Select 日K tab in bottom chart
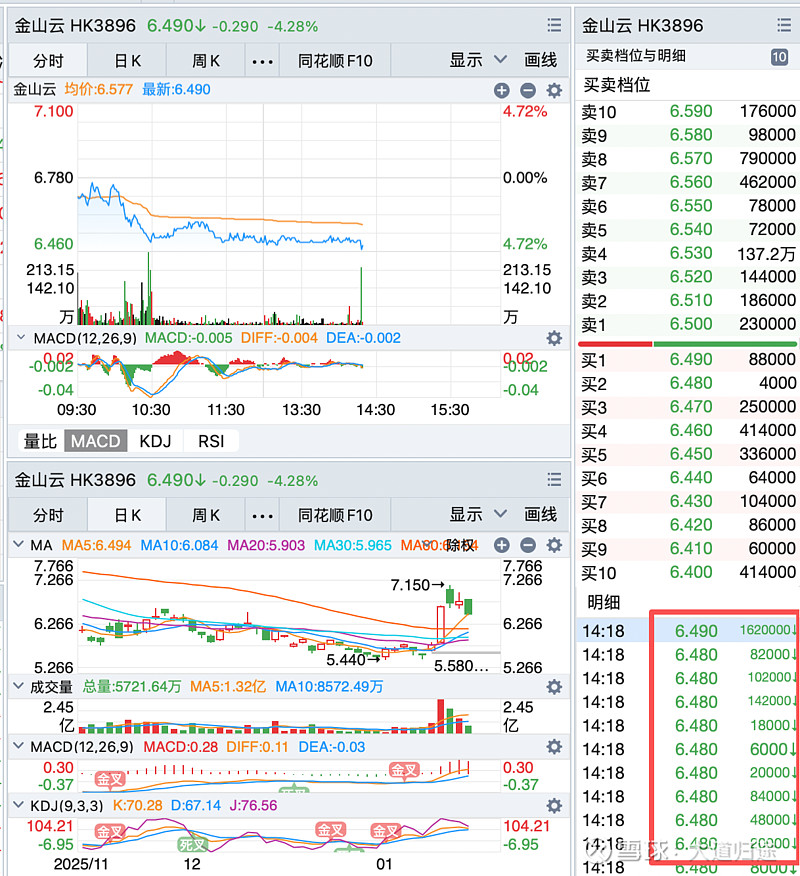Screen dimensions: 800x876 (127, 515)
